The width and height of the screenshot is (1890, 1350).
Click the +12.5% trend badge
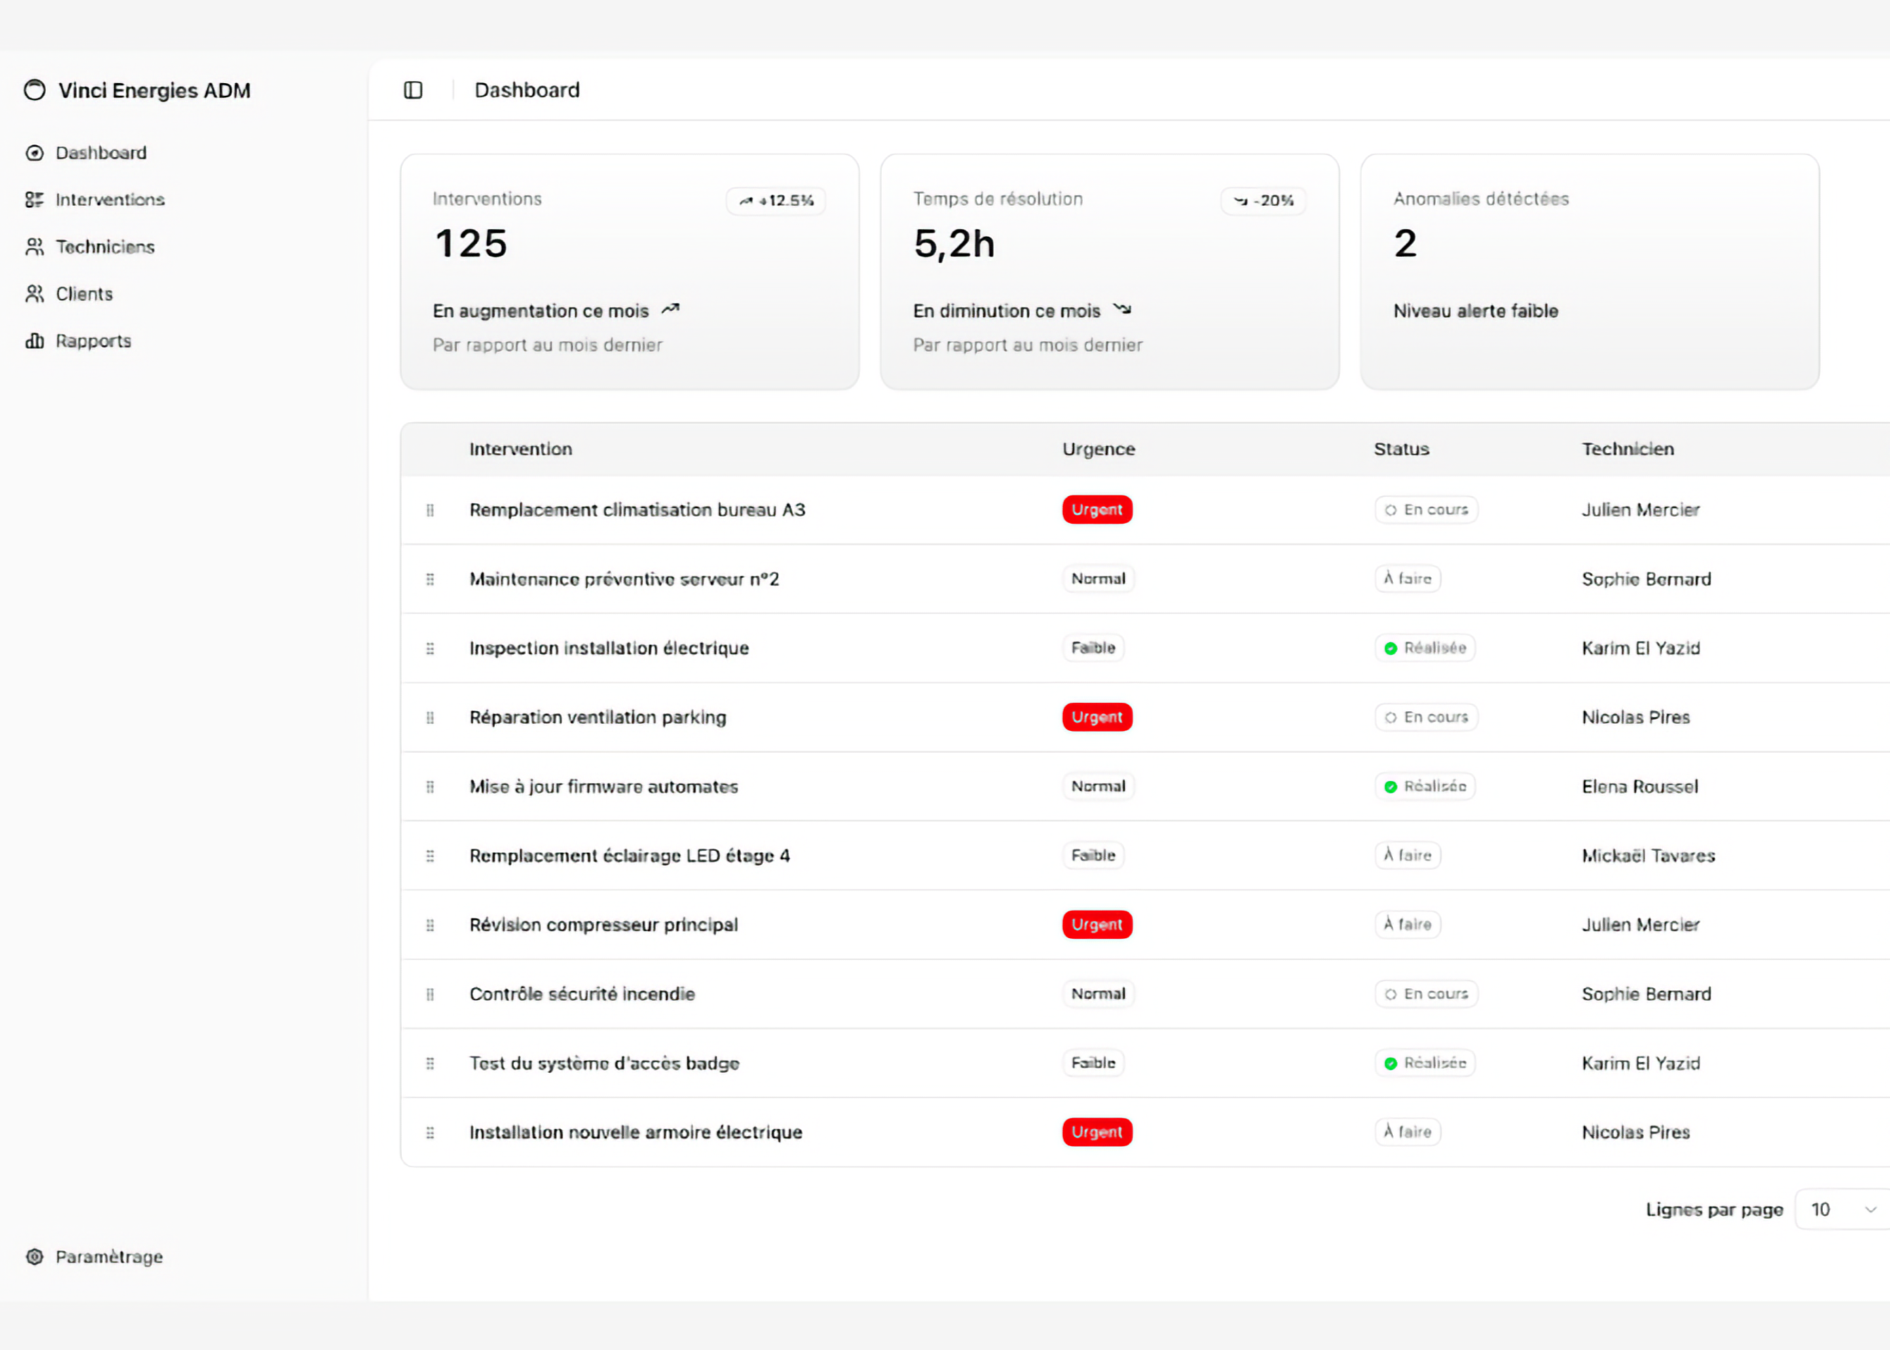pyautogui.click(x=776, y=201)
